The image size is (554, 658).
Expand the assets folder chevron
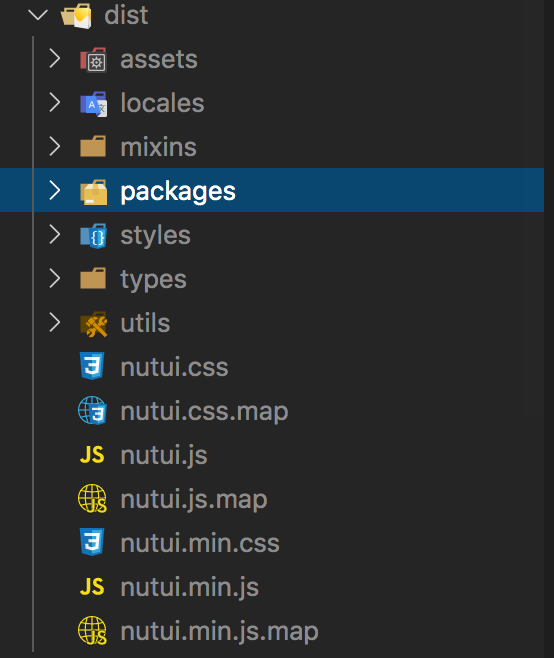pyautogui.click(x=55, y=59)
